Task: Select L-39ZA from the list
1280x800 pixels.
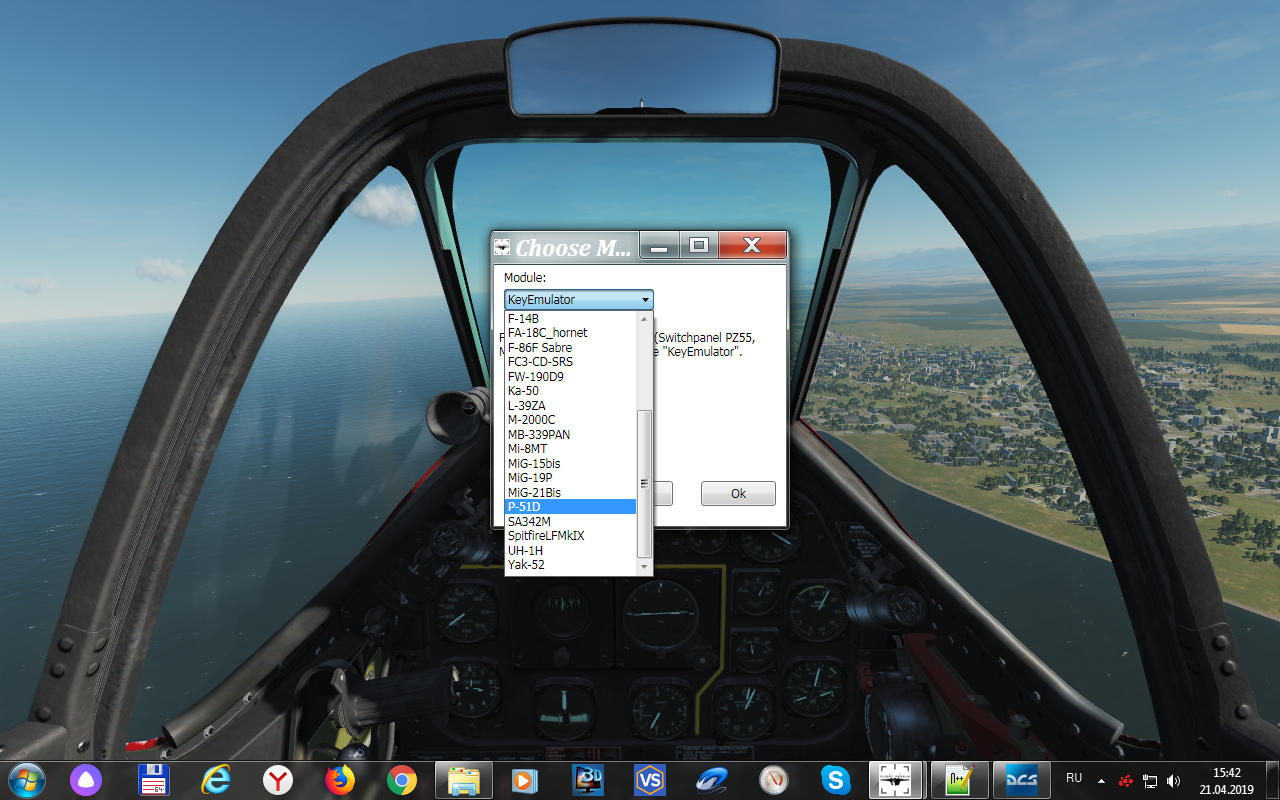Action: tap(570, 405)
